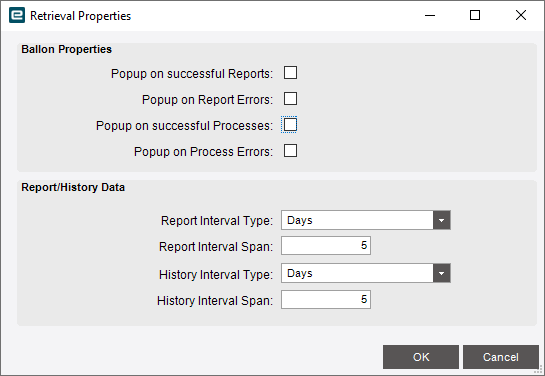Click the window resize grip corner

click(x=538, y=369)
